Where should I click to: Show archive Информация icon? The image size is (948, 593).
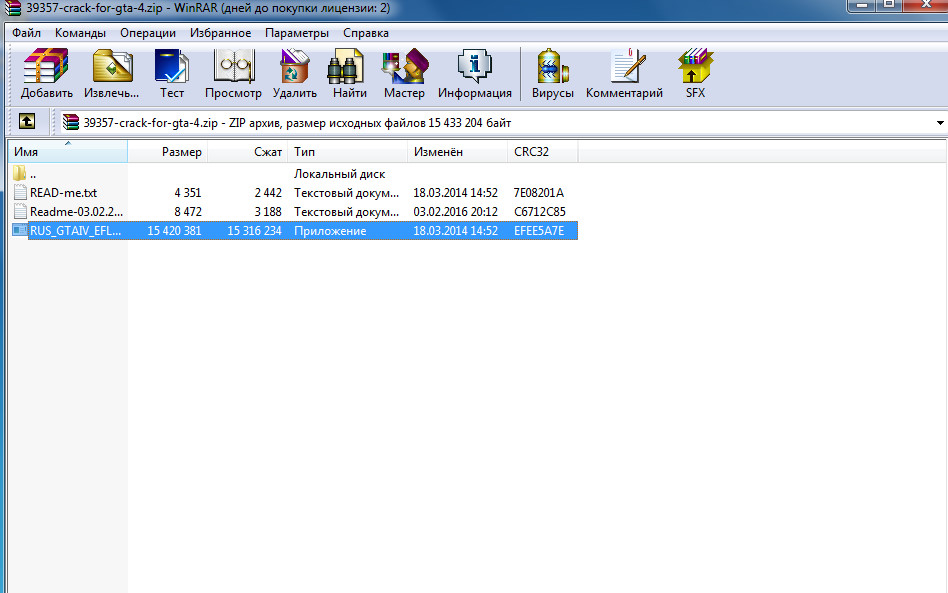(x=475, y=66)
